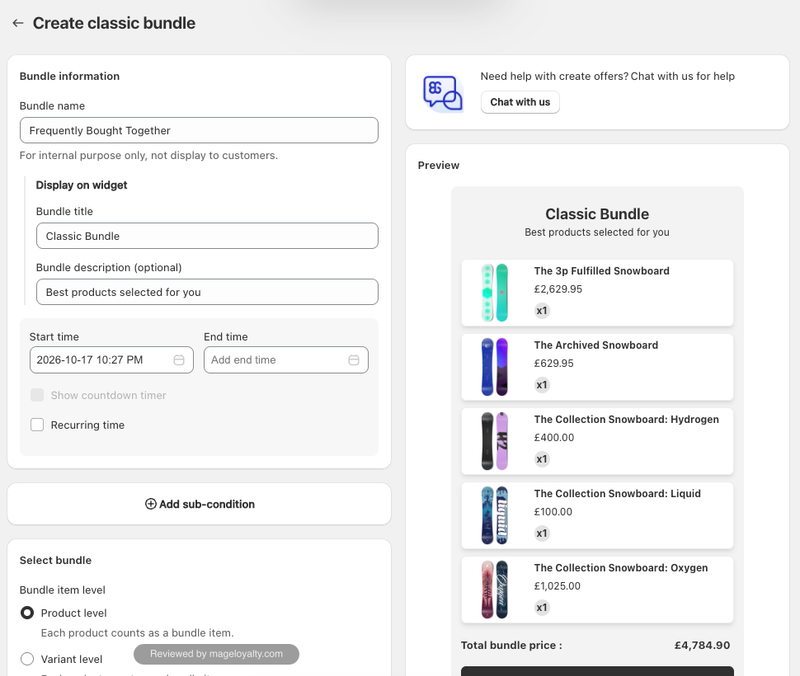Click the x1 quantity badge for 3p Fulfilled Snowboard

pyautogui.click(x=542, y=311)
